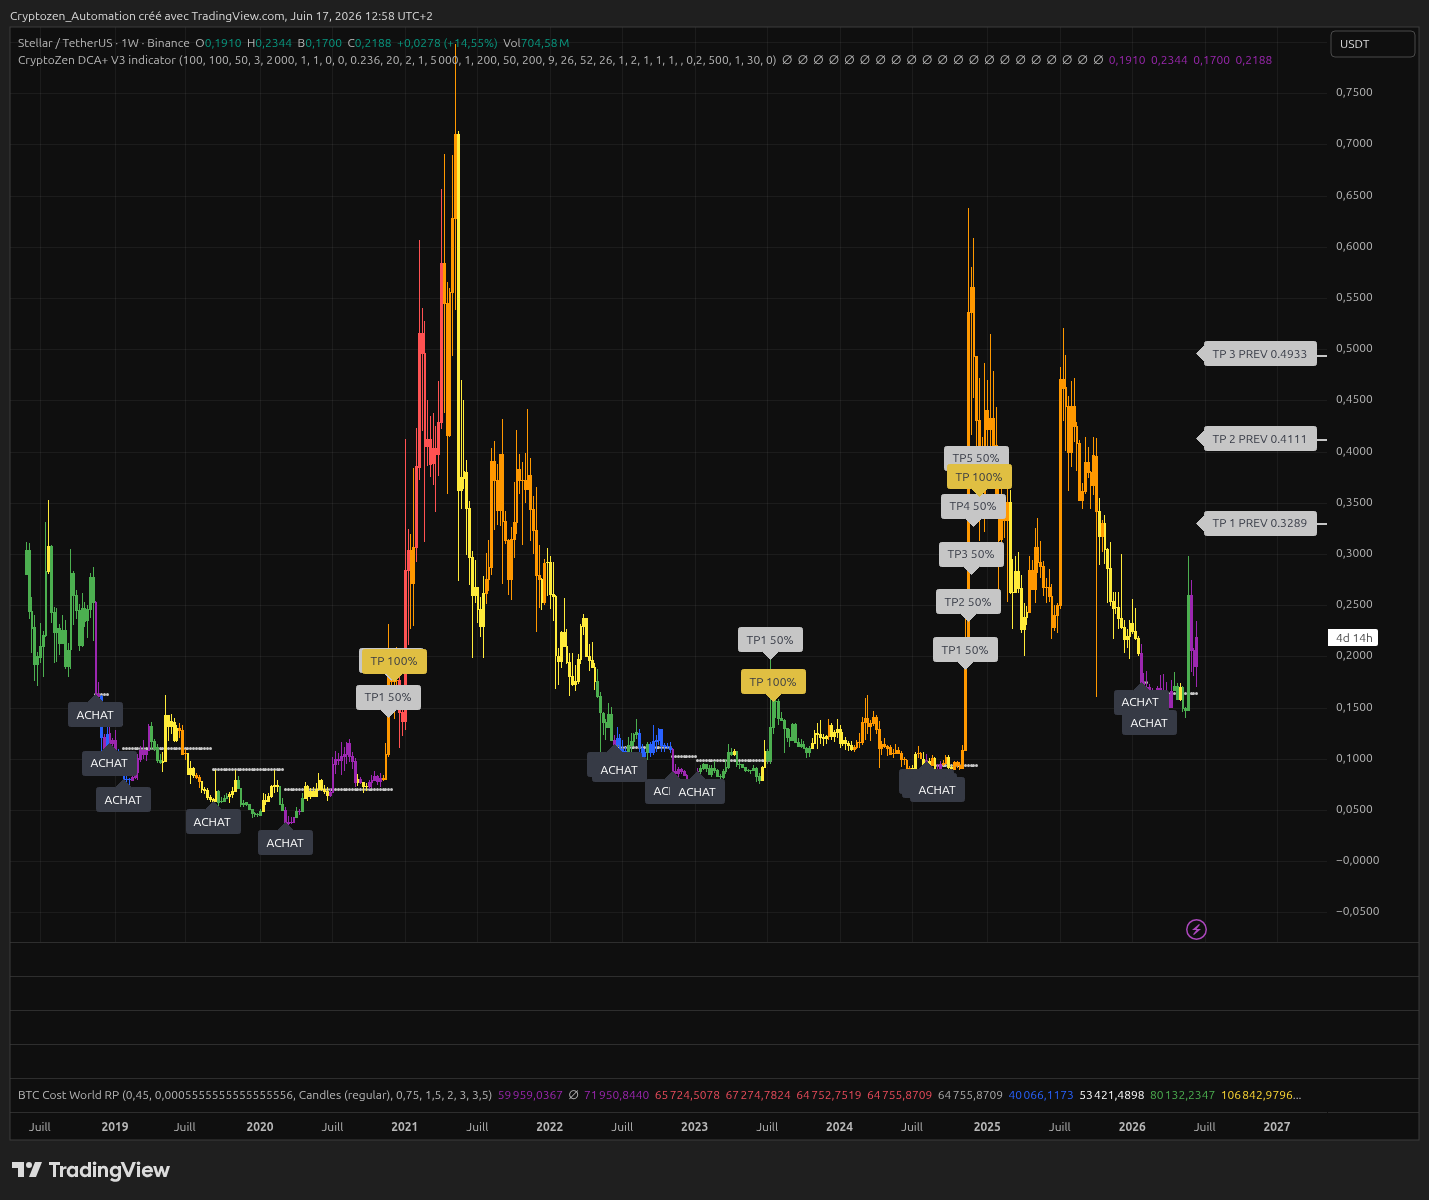This screenshot has width=1429, height=1200.
Task: Click the TradingView logo
Action: 91,1170
